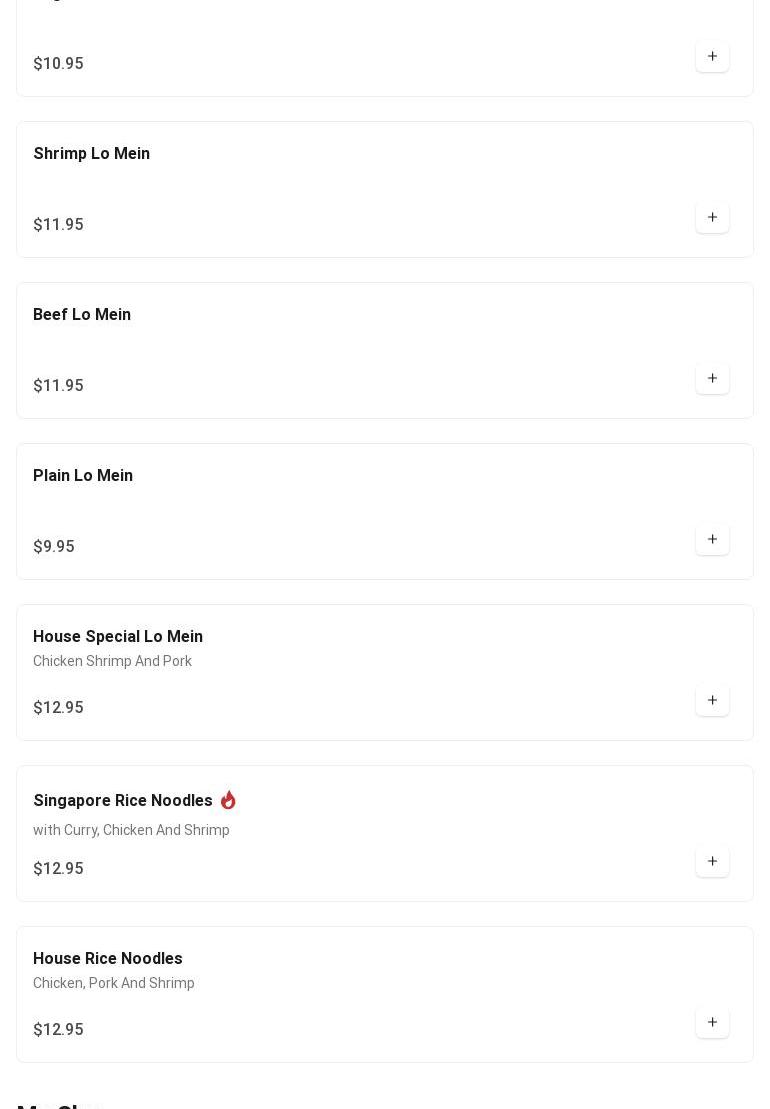Click the $9.95 Plain Lo Mein price
The height and width of the screenshot is (1109, 770).
pyautogui.click(x=54, y=547)
